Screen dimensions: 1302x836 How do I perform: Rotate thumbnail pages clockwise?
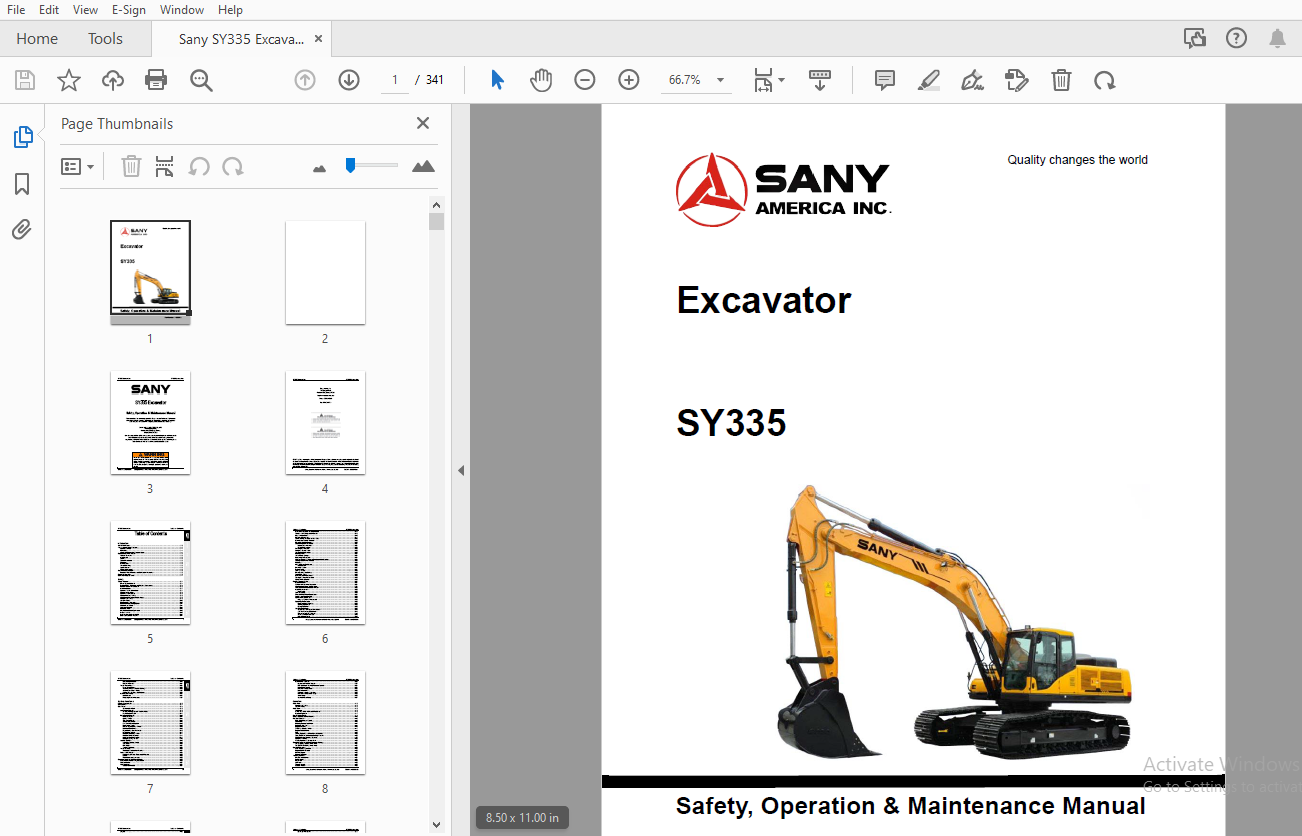[233, 166]
